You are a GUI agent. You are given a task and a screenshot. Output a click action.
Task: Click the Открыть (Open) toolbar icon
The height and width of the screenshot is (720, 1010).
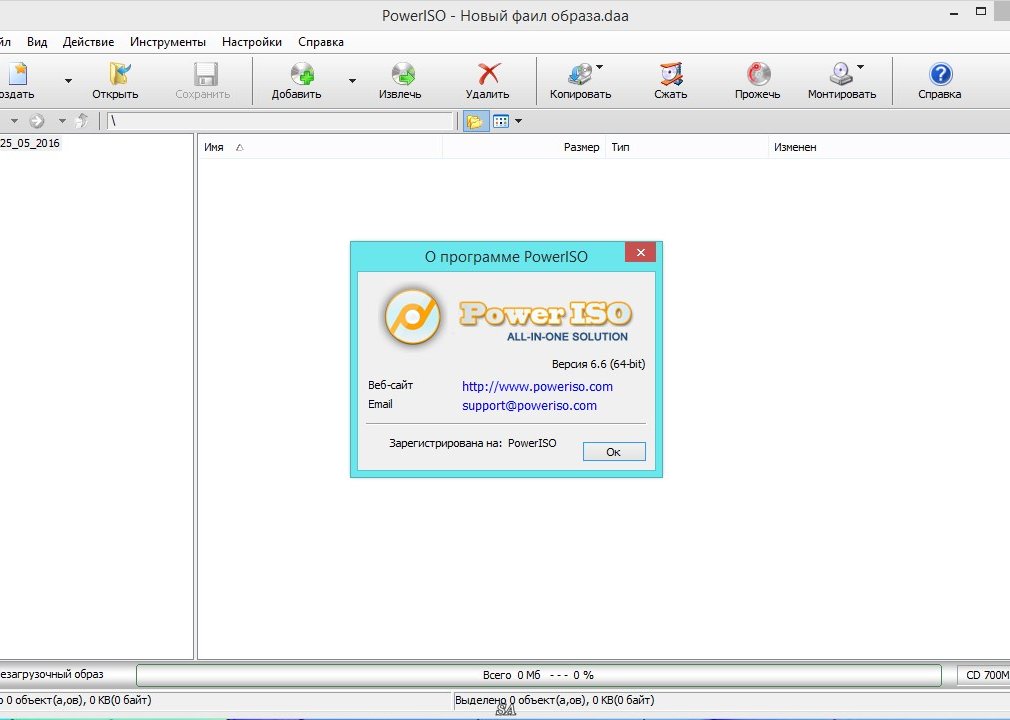[120, 74]
